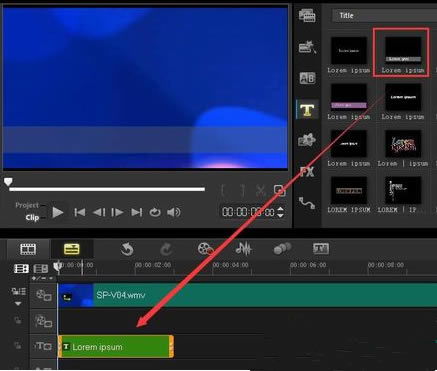Open the volume speaker control
437x371 pixels.
pos(174,212)
